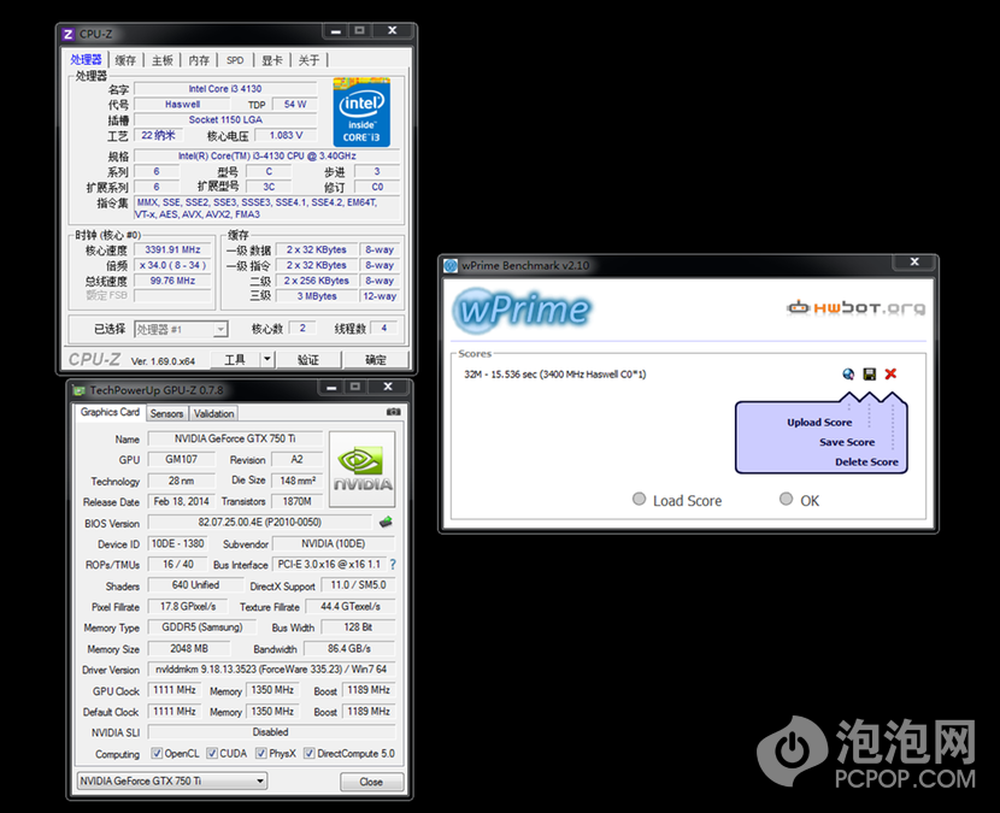Open the processor selection dropdown in CPU-Z
The height and width of the screenshot is (813, 1000).
point(181,329)
